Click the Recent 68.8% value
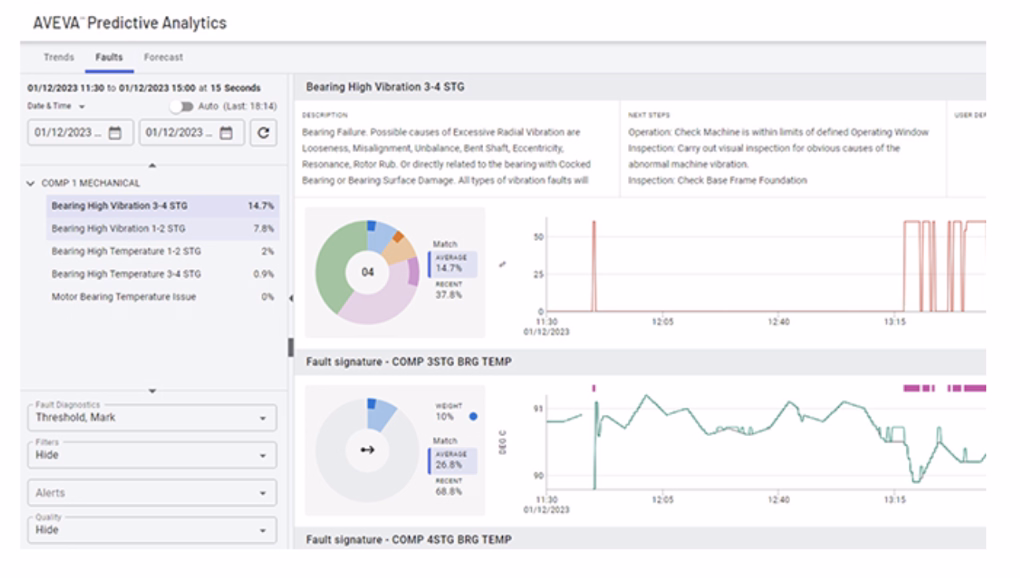The width and height of the screenshot is (1020, 578). 449,492
